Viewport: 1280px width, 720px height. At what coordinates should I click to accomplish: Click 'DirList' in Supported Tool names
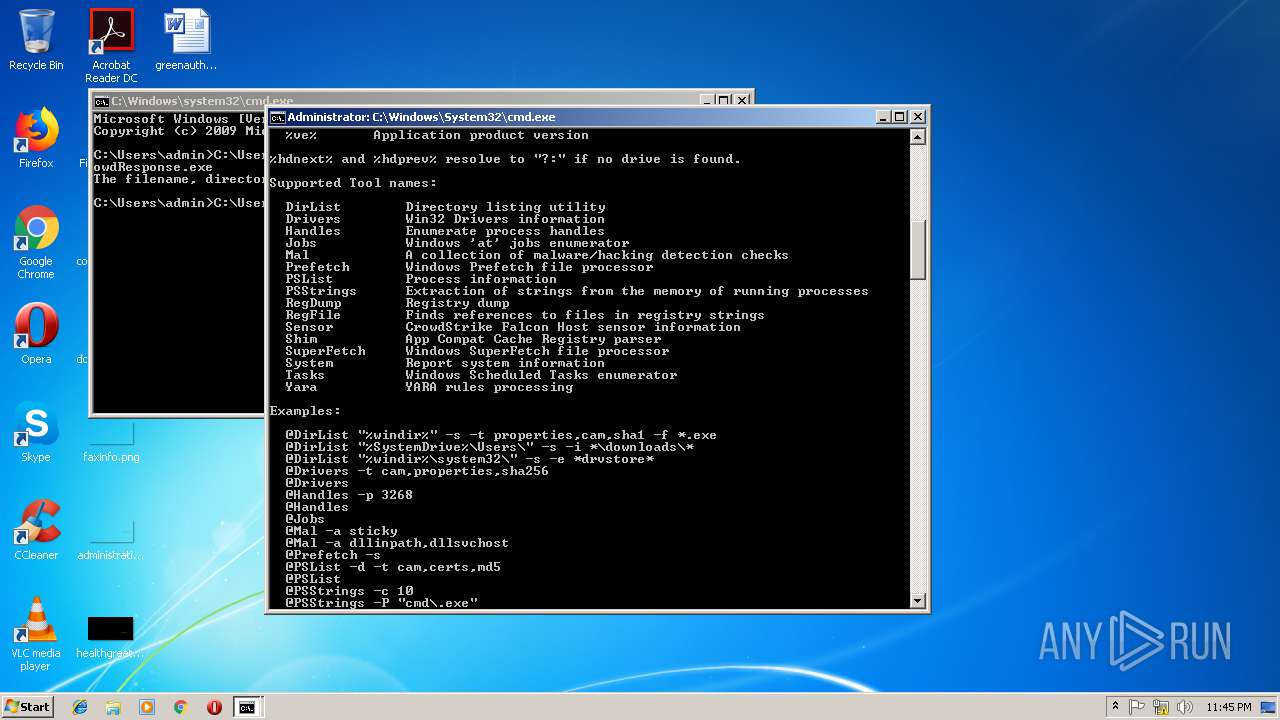313,207
